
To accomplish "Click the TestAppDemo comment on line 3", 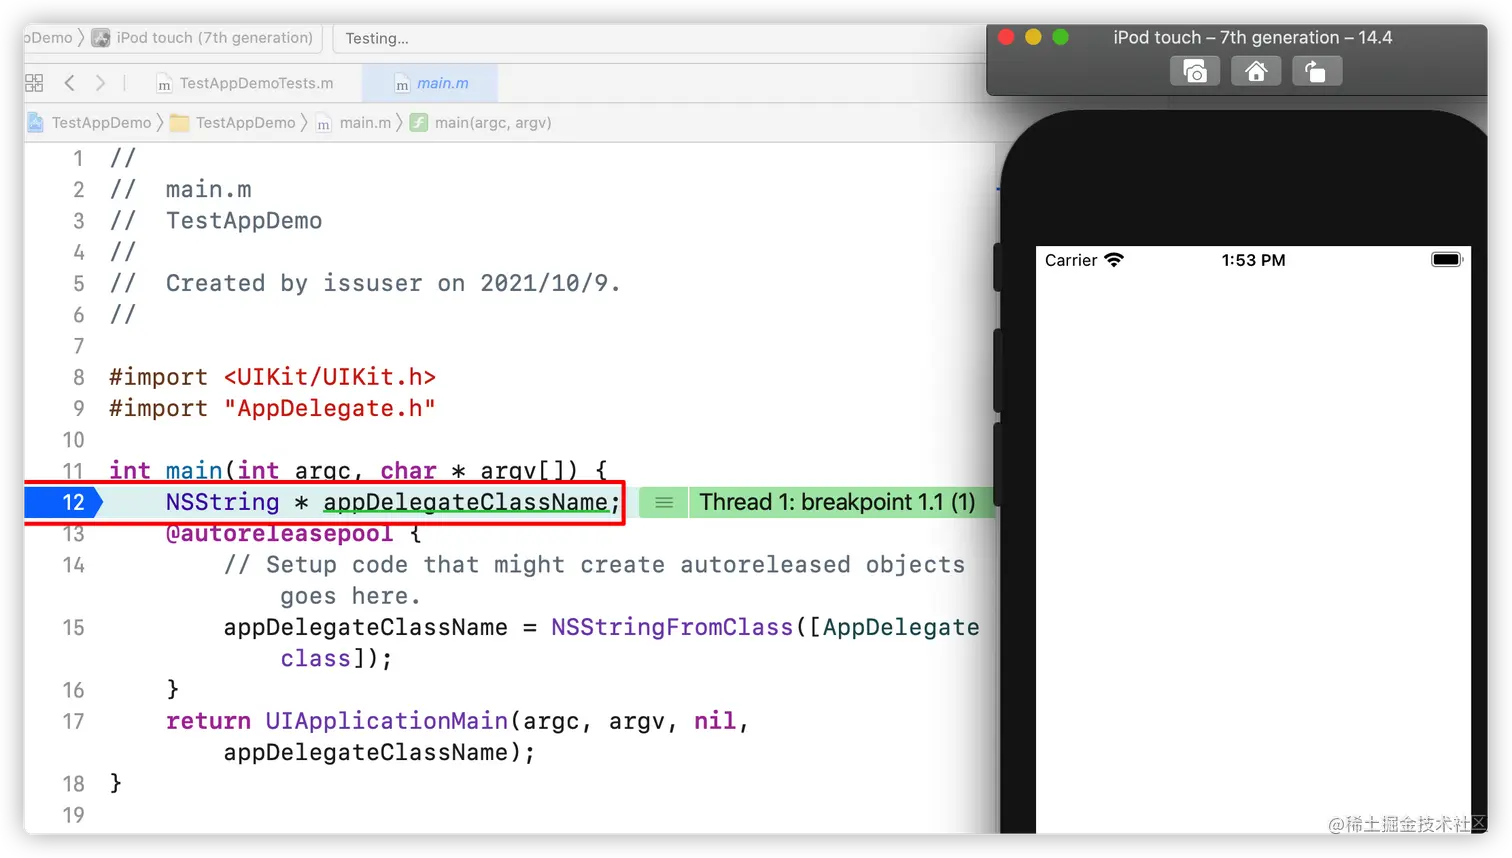I will click(244, 221).
